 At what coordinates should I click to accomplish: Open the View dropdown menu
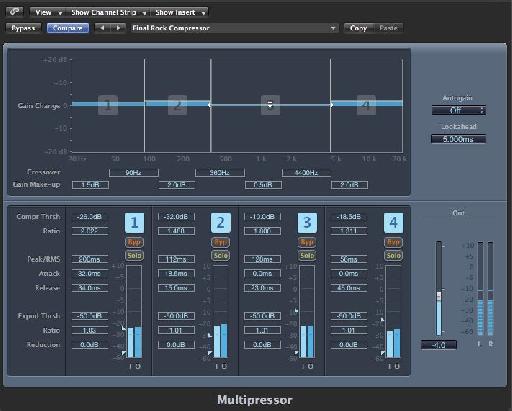pyautogui.click(x=49, y=12)
